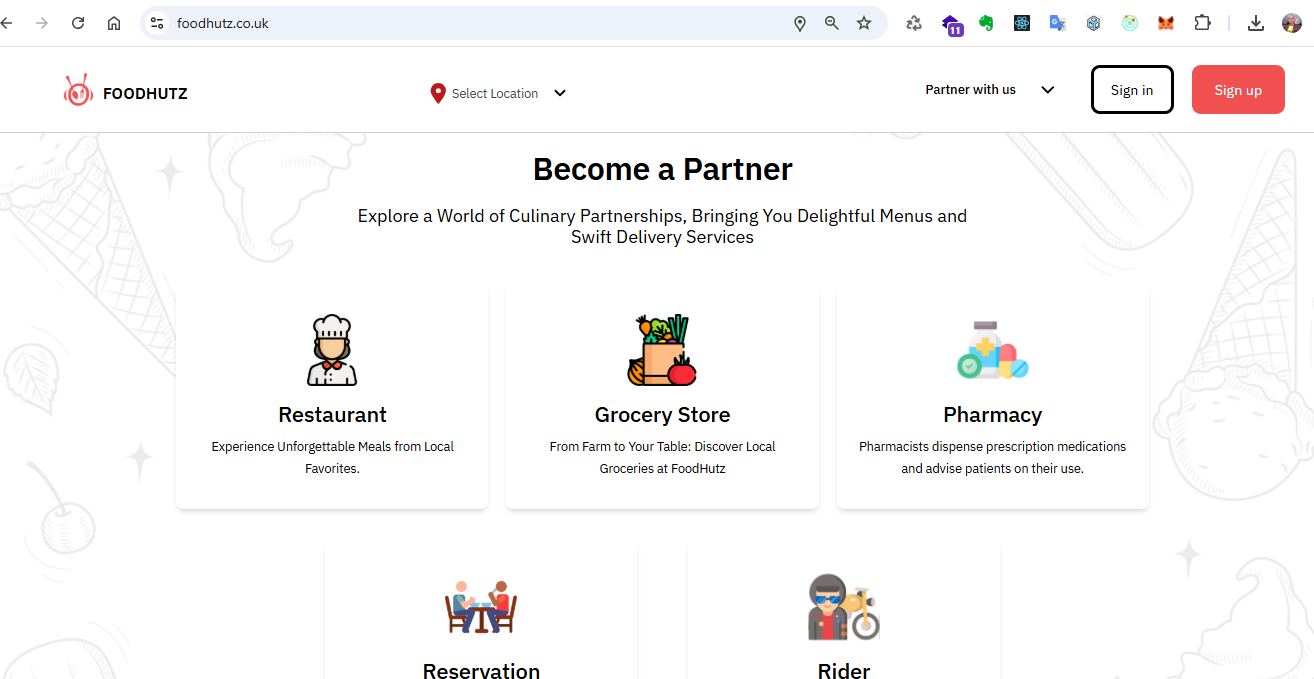This screenshot has height=679, width=1314.
Task: Expand the Select Location dropdown
Action: 560,93
